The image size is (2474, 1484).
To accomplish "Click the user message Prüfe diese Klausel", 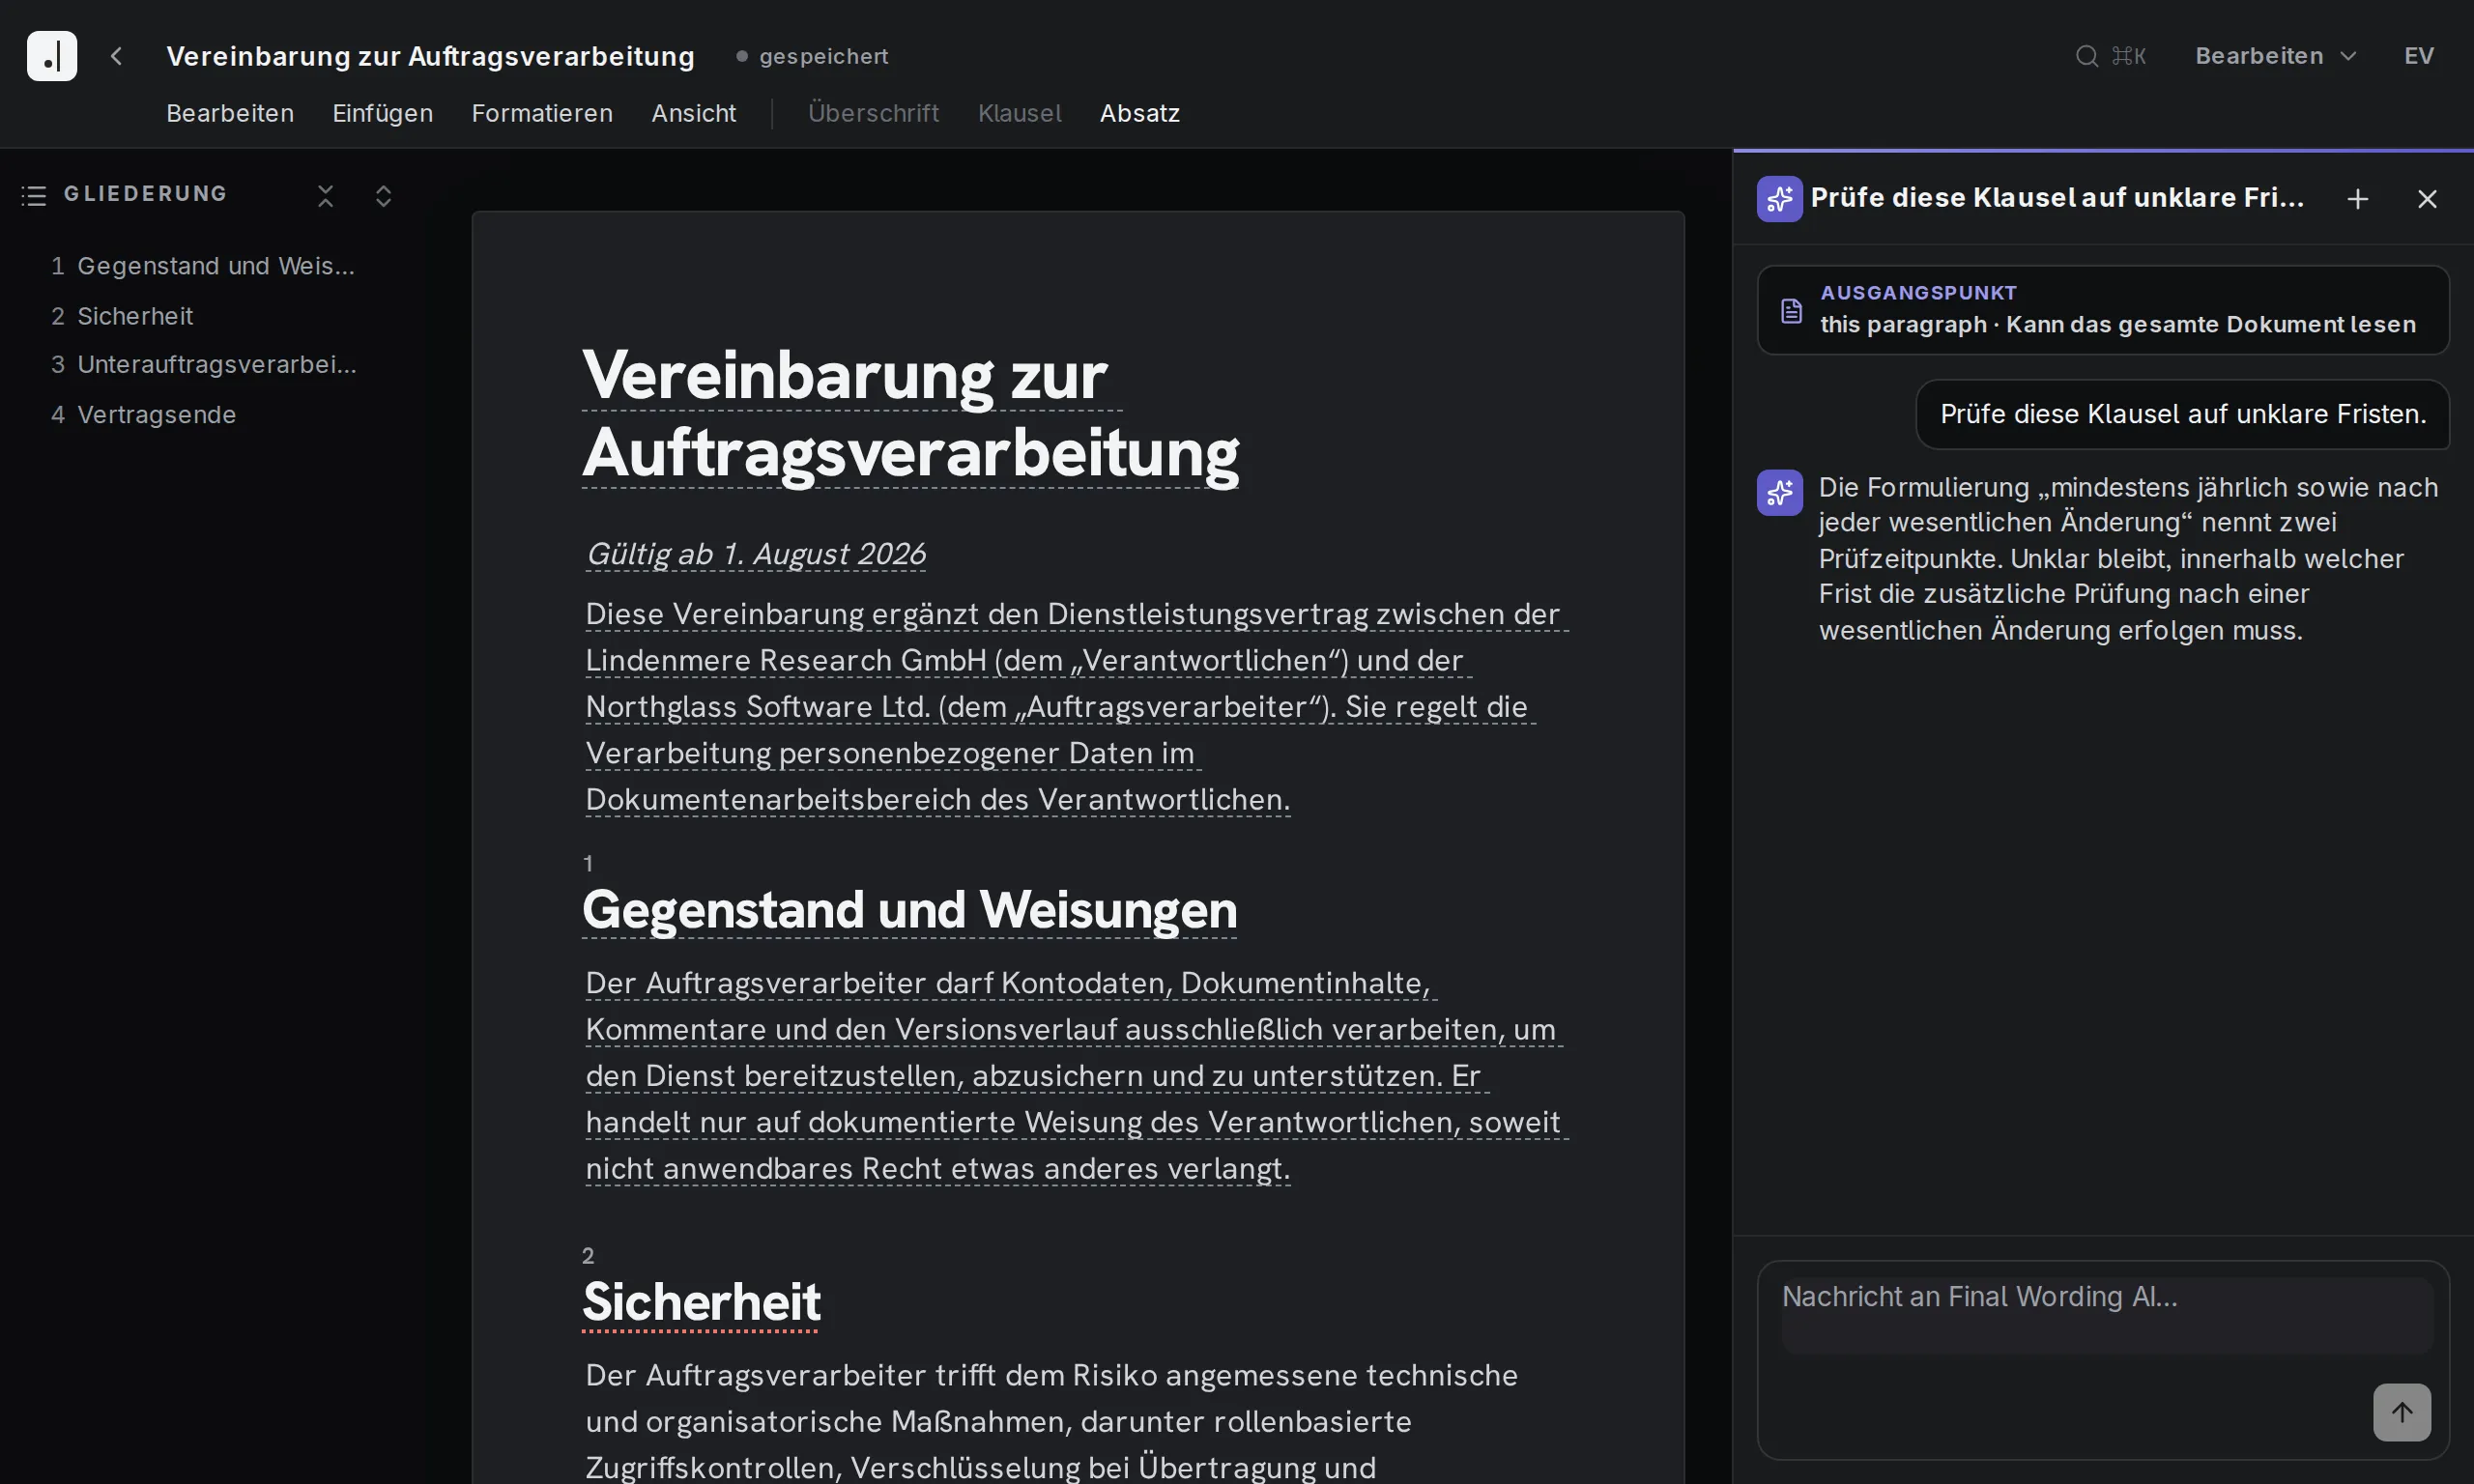I will pos(2182,414).
